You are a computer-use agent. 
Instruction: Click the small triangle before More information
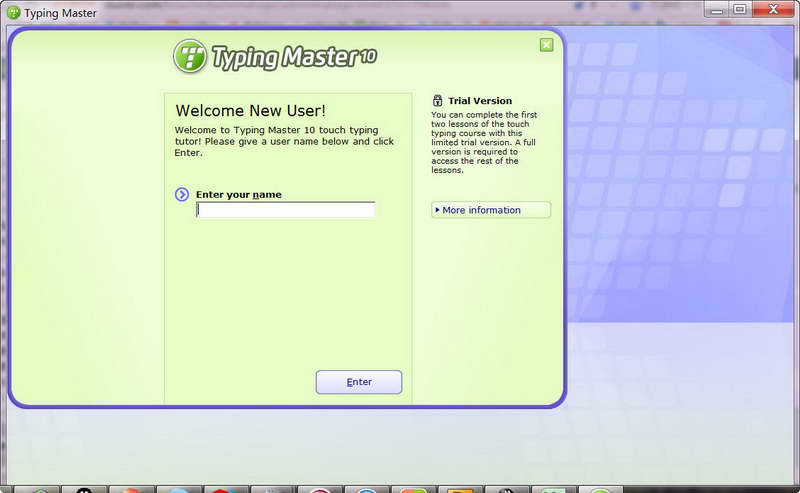(x=437, y=210)
